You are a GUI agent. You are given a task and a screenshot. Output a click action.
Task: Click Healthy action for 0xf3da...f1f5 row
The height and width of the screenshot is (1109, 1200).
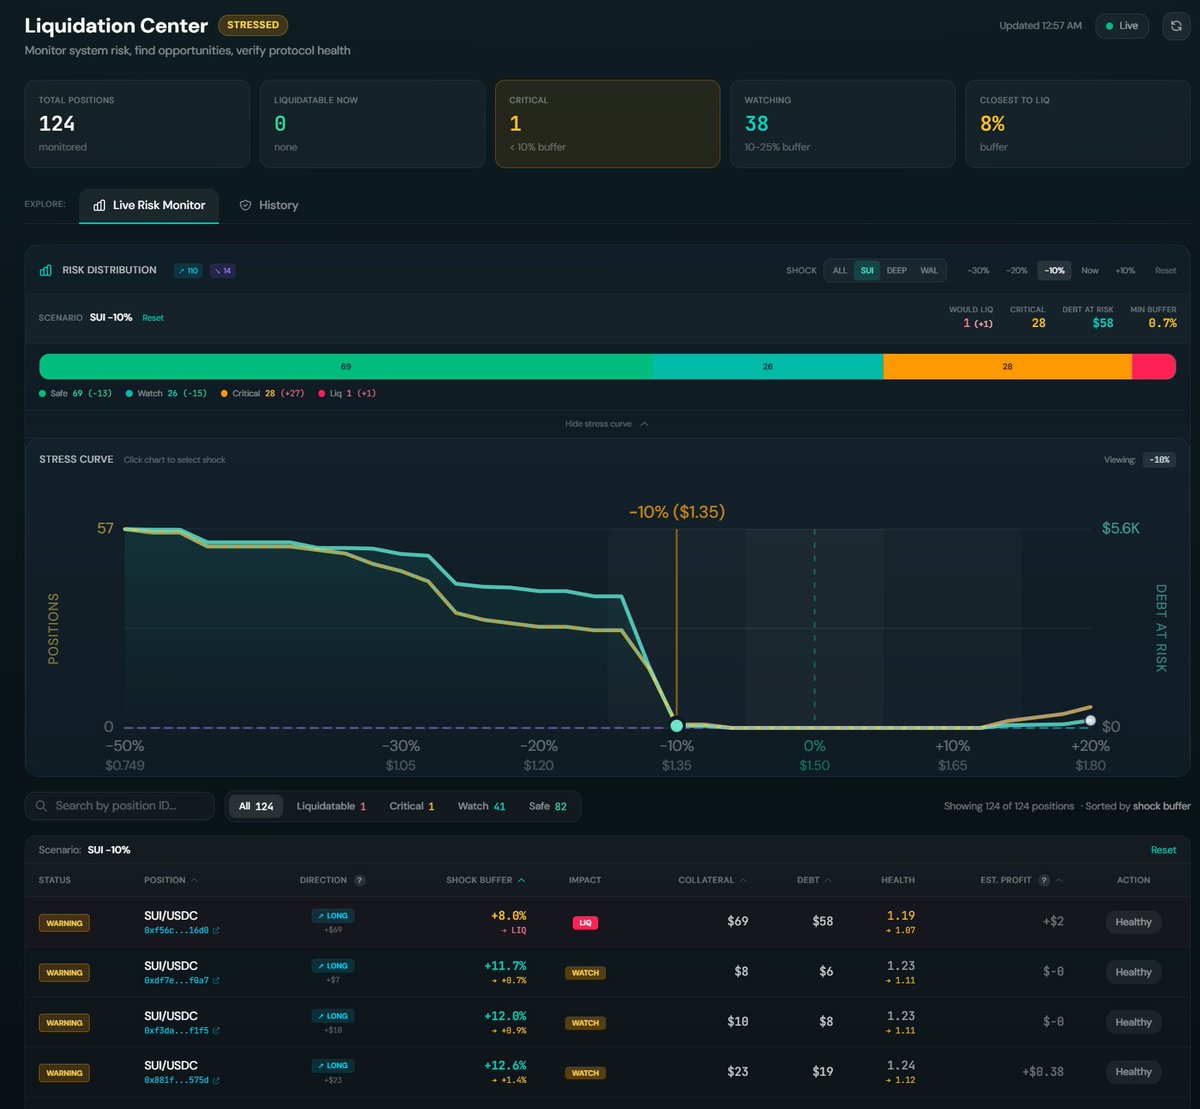coord(1134,1022)
